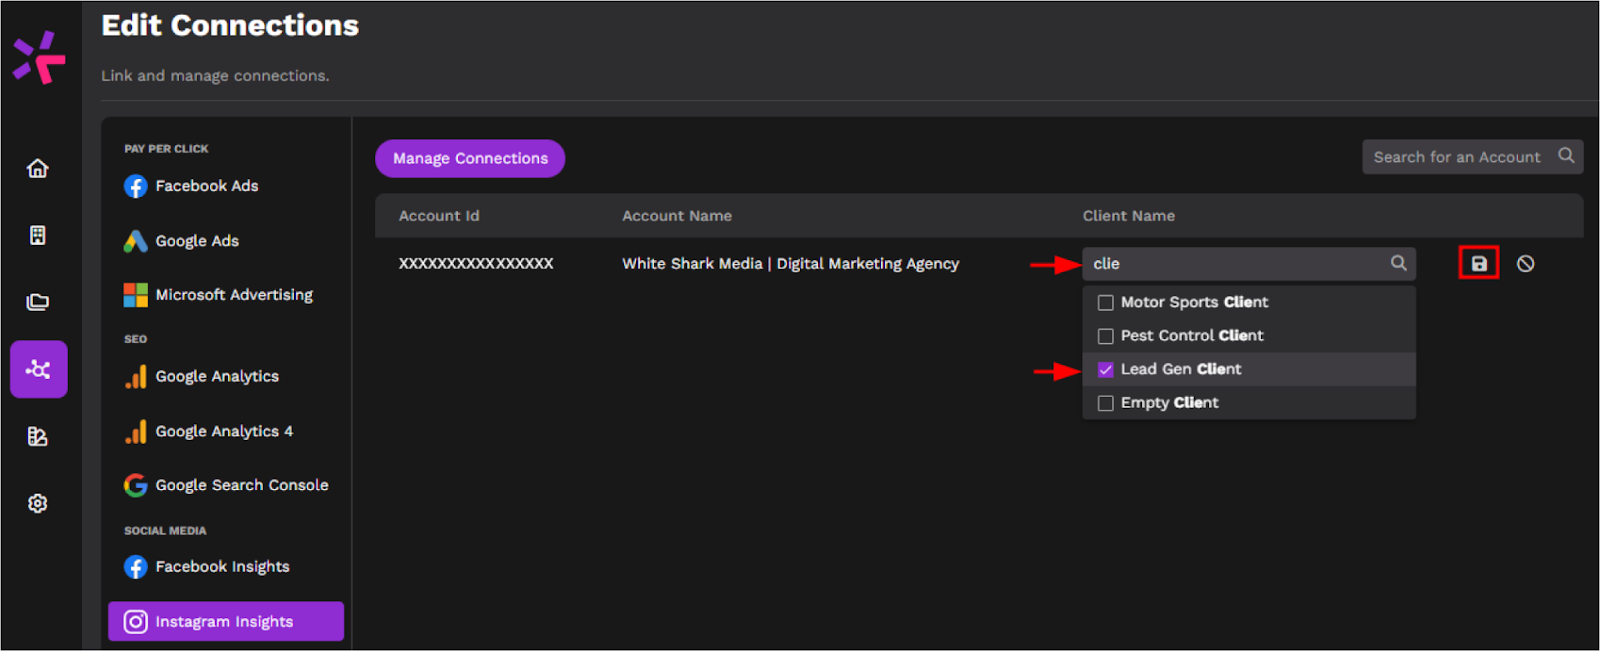The width and height of the screenshot is (1600, 651).
Task: Click the Google Ads logo icon
Action: 136,241
